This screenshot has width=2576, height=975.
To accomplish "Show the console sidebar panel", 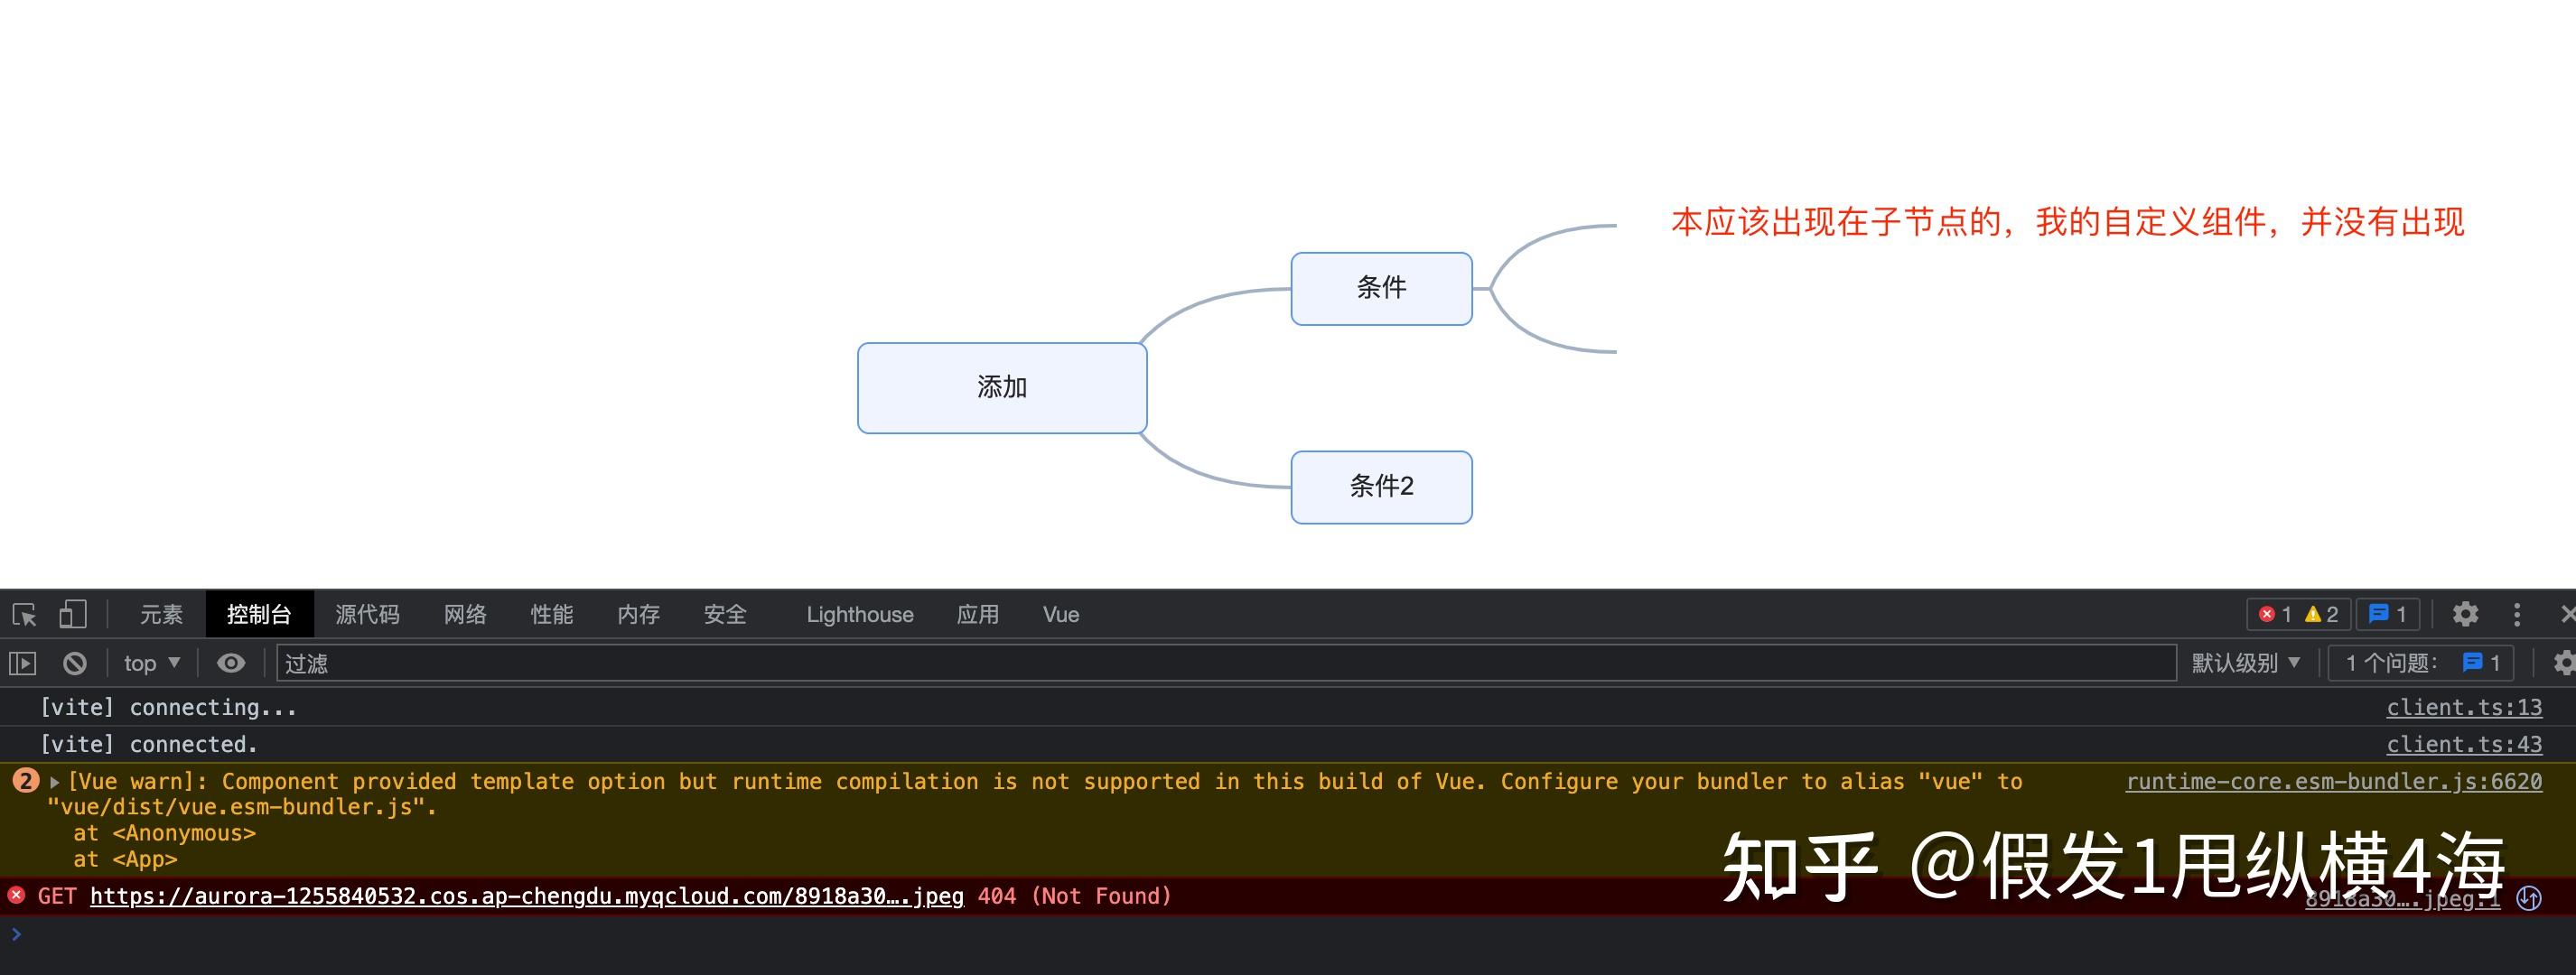I will click(x=22, y=663).
